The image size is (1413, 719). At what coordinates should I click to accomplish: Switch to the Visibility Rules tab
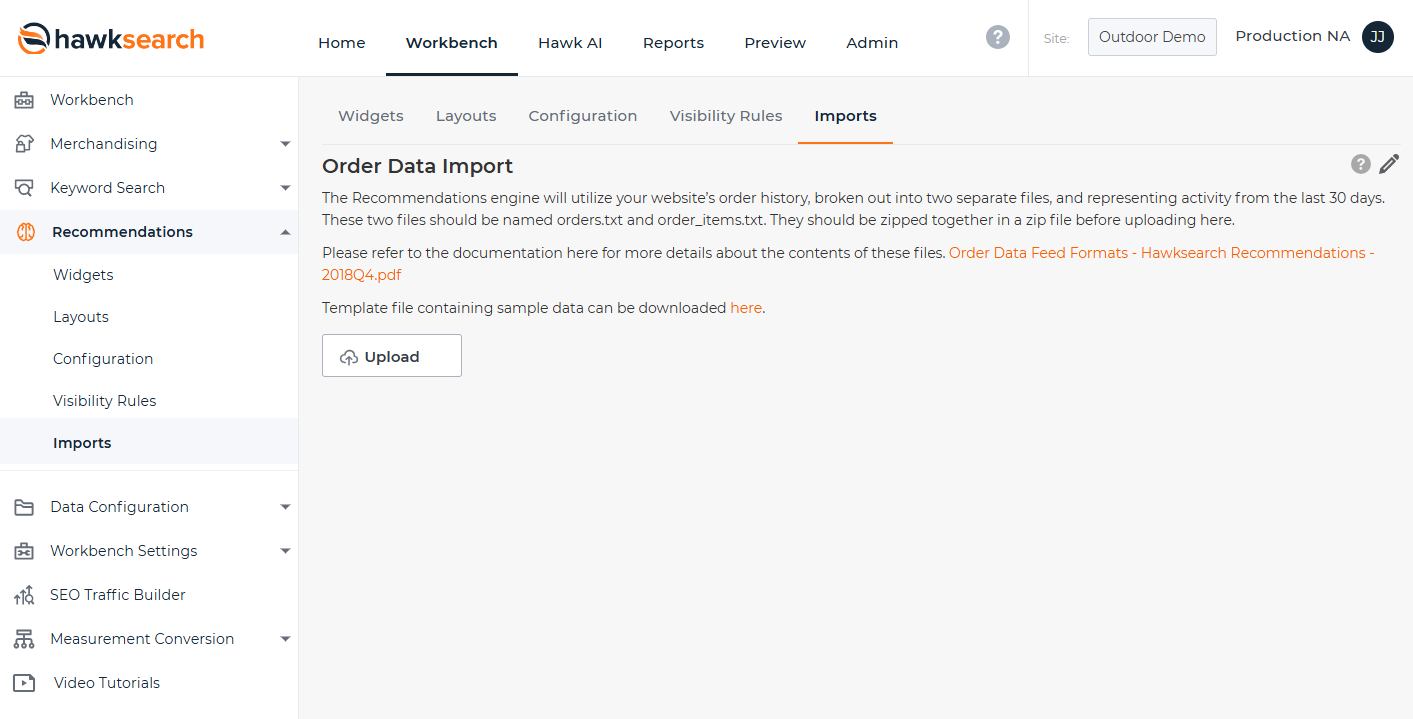726,116
